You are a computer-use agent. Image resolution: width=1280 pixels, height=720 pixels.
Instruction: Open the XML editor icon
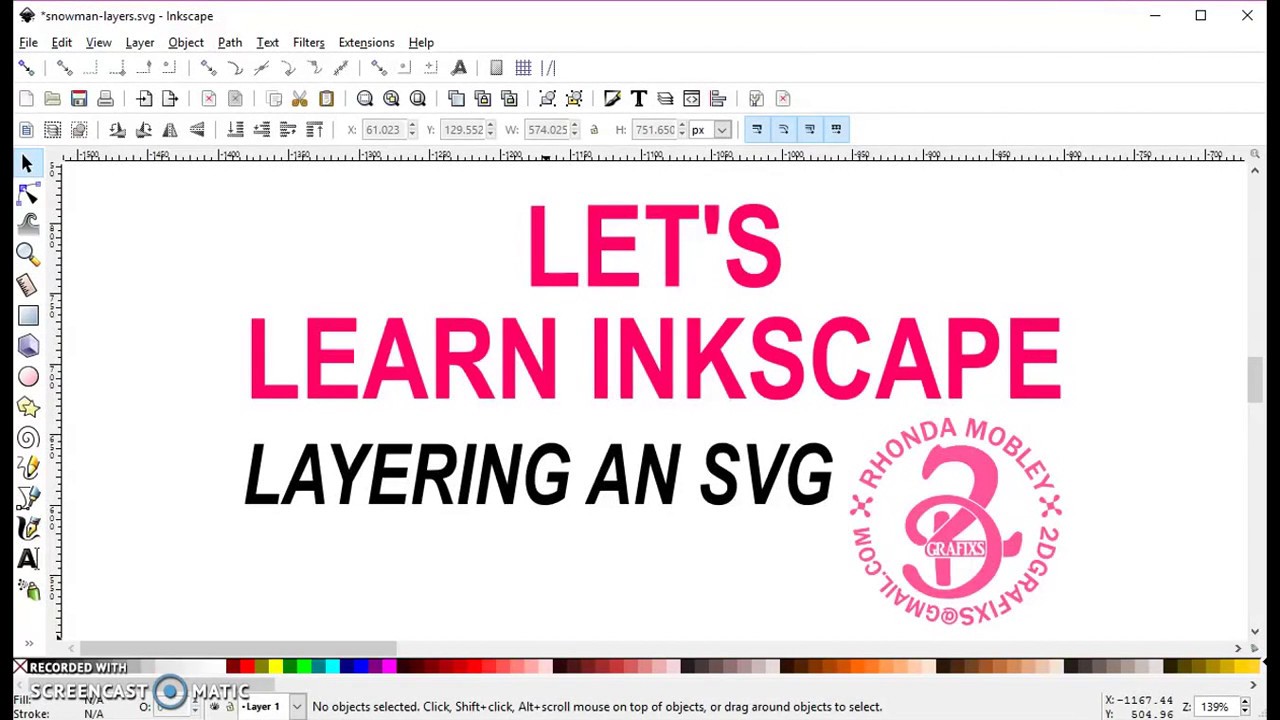click(x=691, y=98)
